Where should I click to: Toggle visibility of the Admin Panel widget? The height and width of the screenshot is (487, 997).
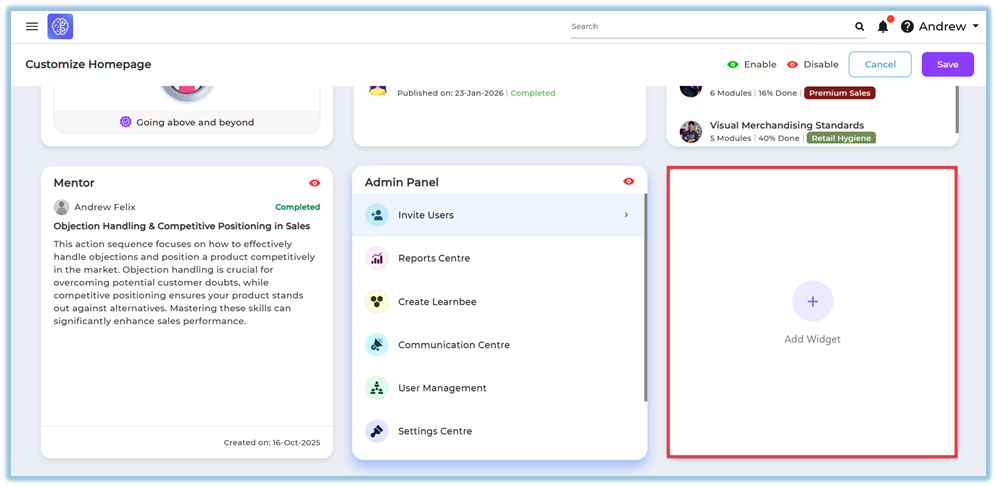(629, 182)
